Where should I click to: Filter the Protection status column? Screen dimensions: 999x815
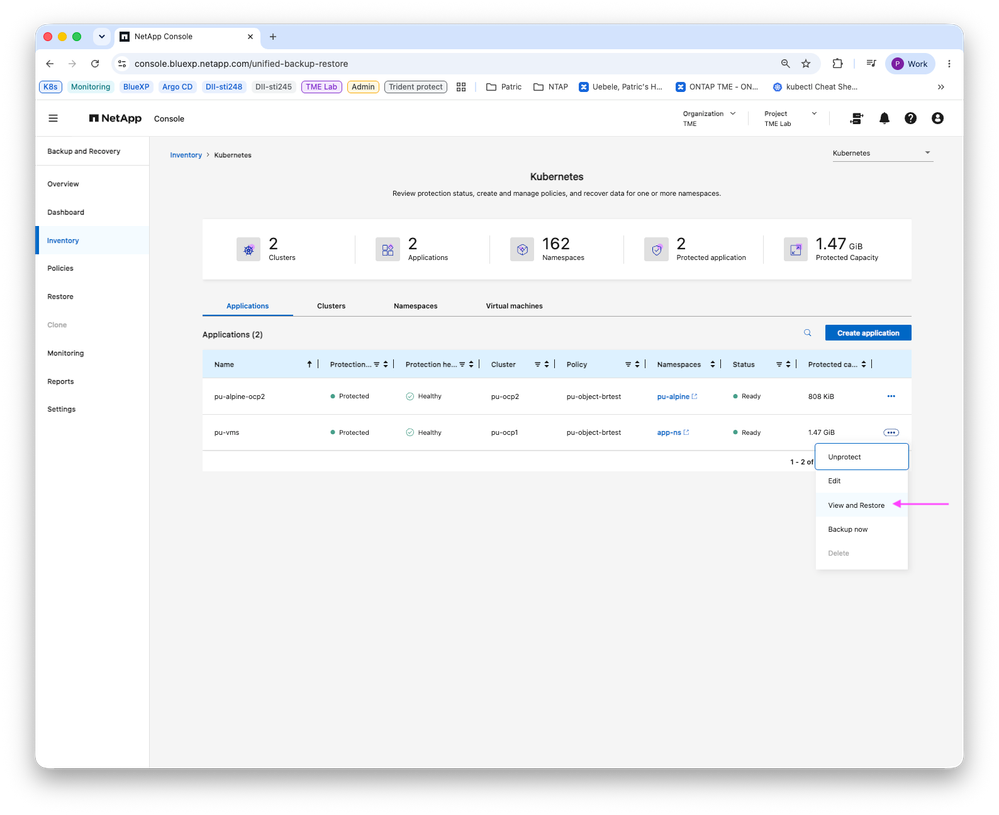tap(376, 364)
